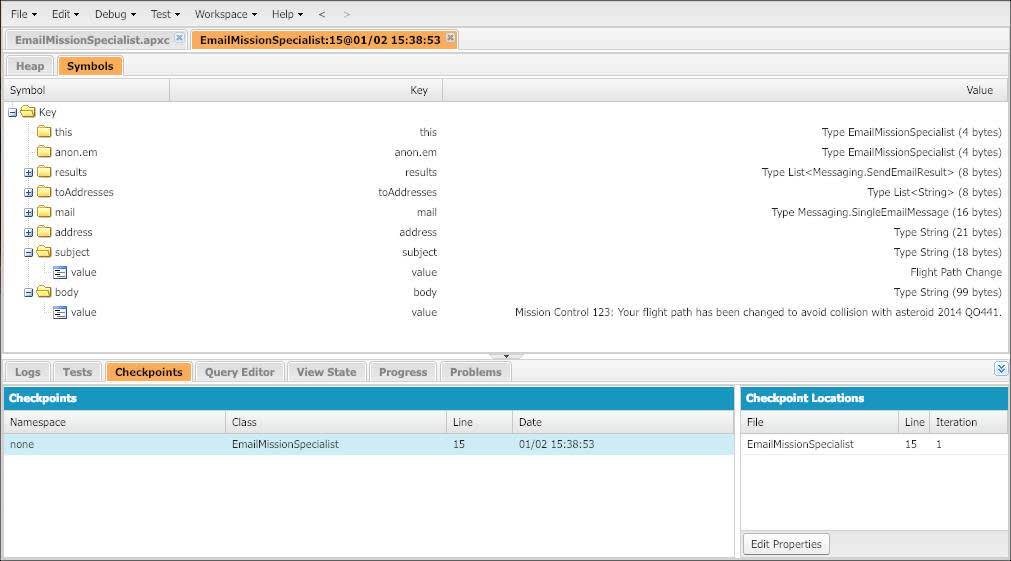Screen dimensions: 1011x561
Task: Sort by the Value column header
Action: [725, 90]
